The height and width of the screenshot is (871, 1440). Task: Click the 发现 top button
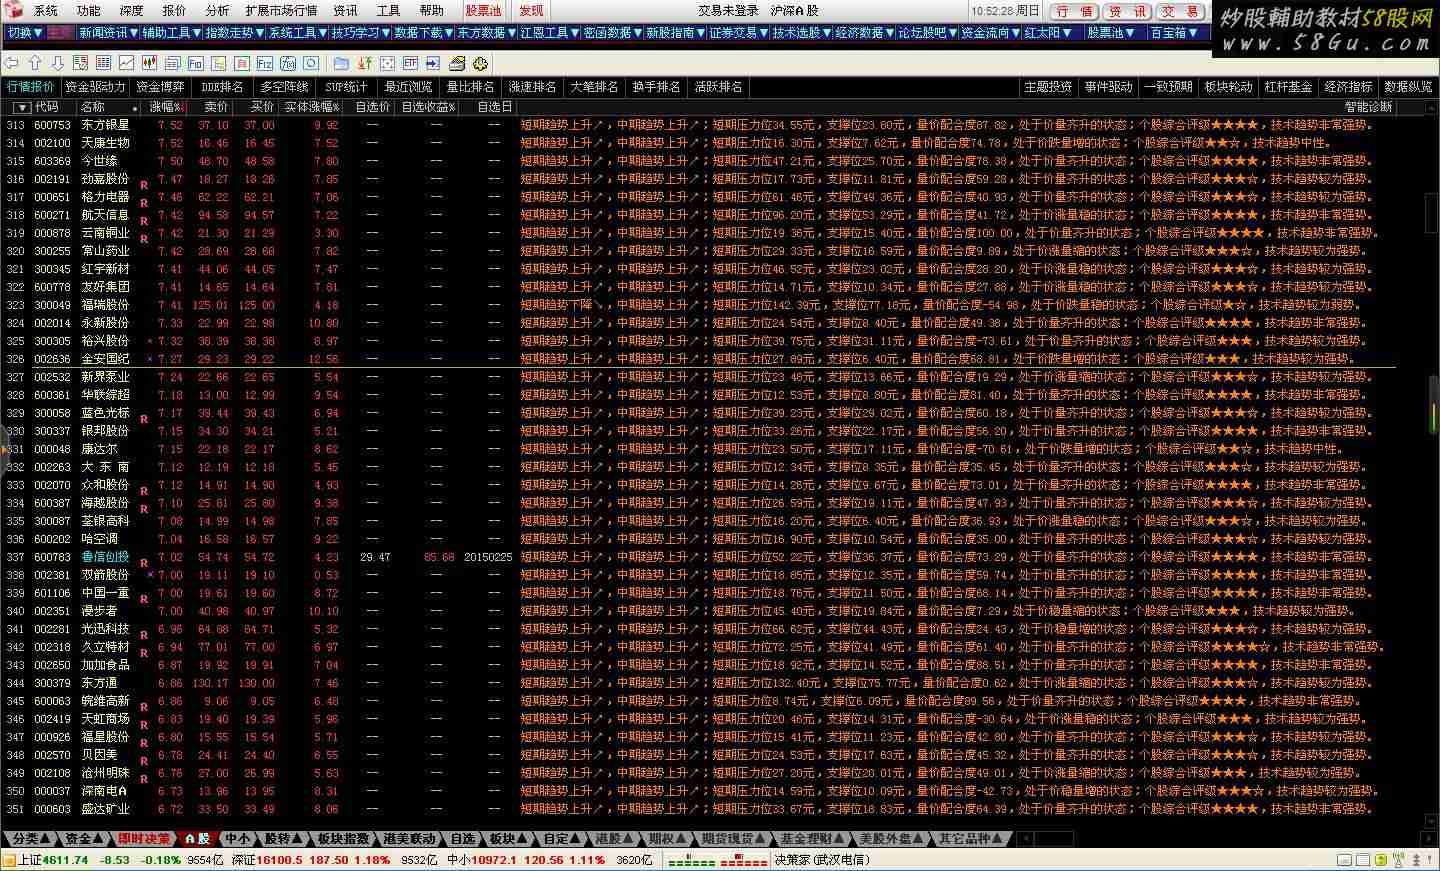[531, 11]
